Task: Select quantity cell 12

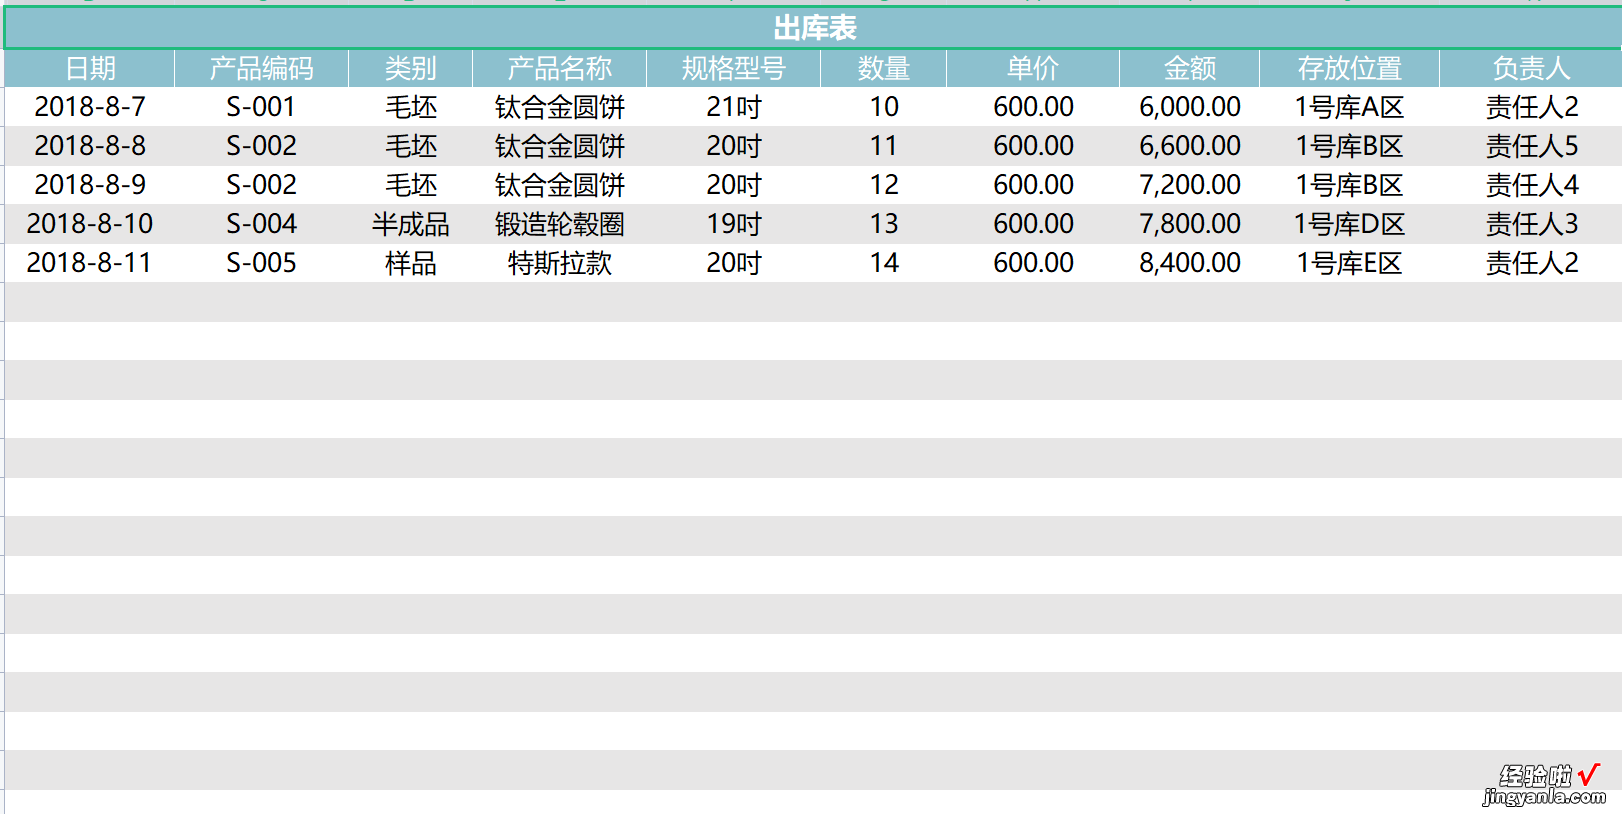Action: point(883,185)
